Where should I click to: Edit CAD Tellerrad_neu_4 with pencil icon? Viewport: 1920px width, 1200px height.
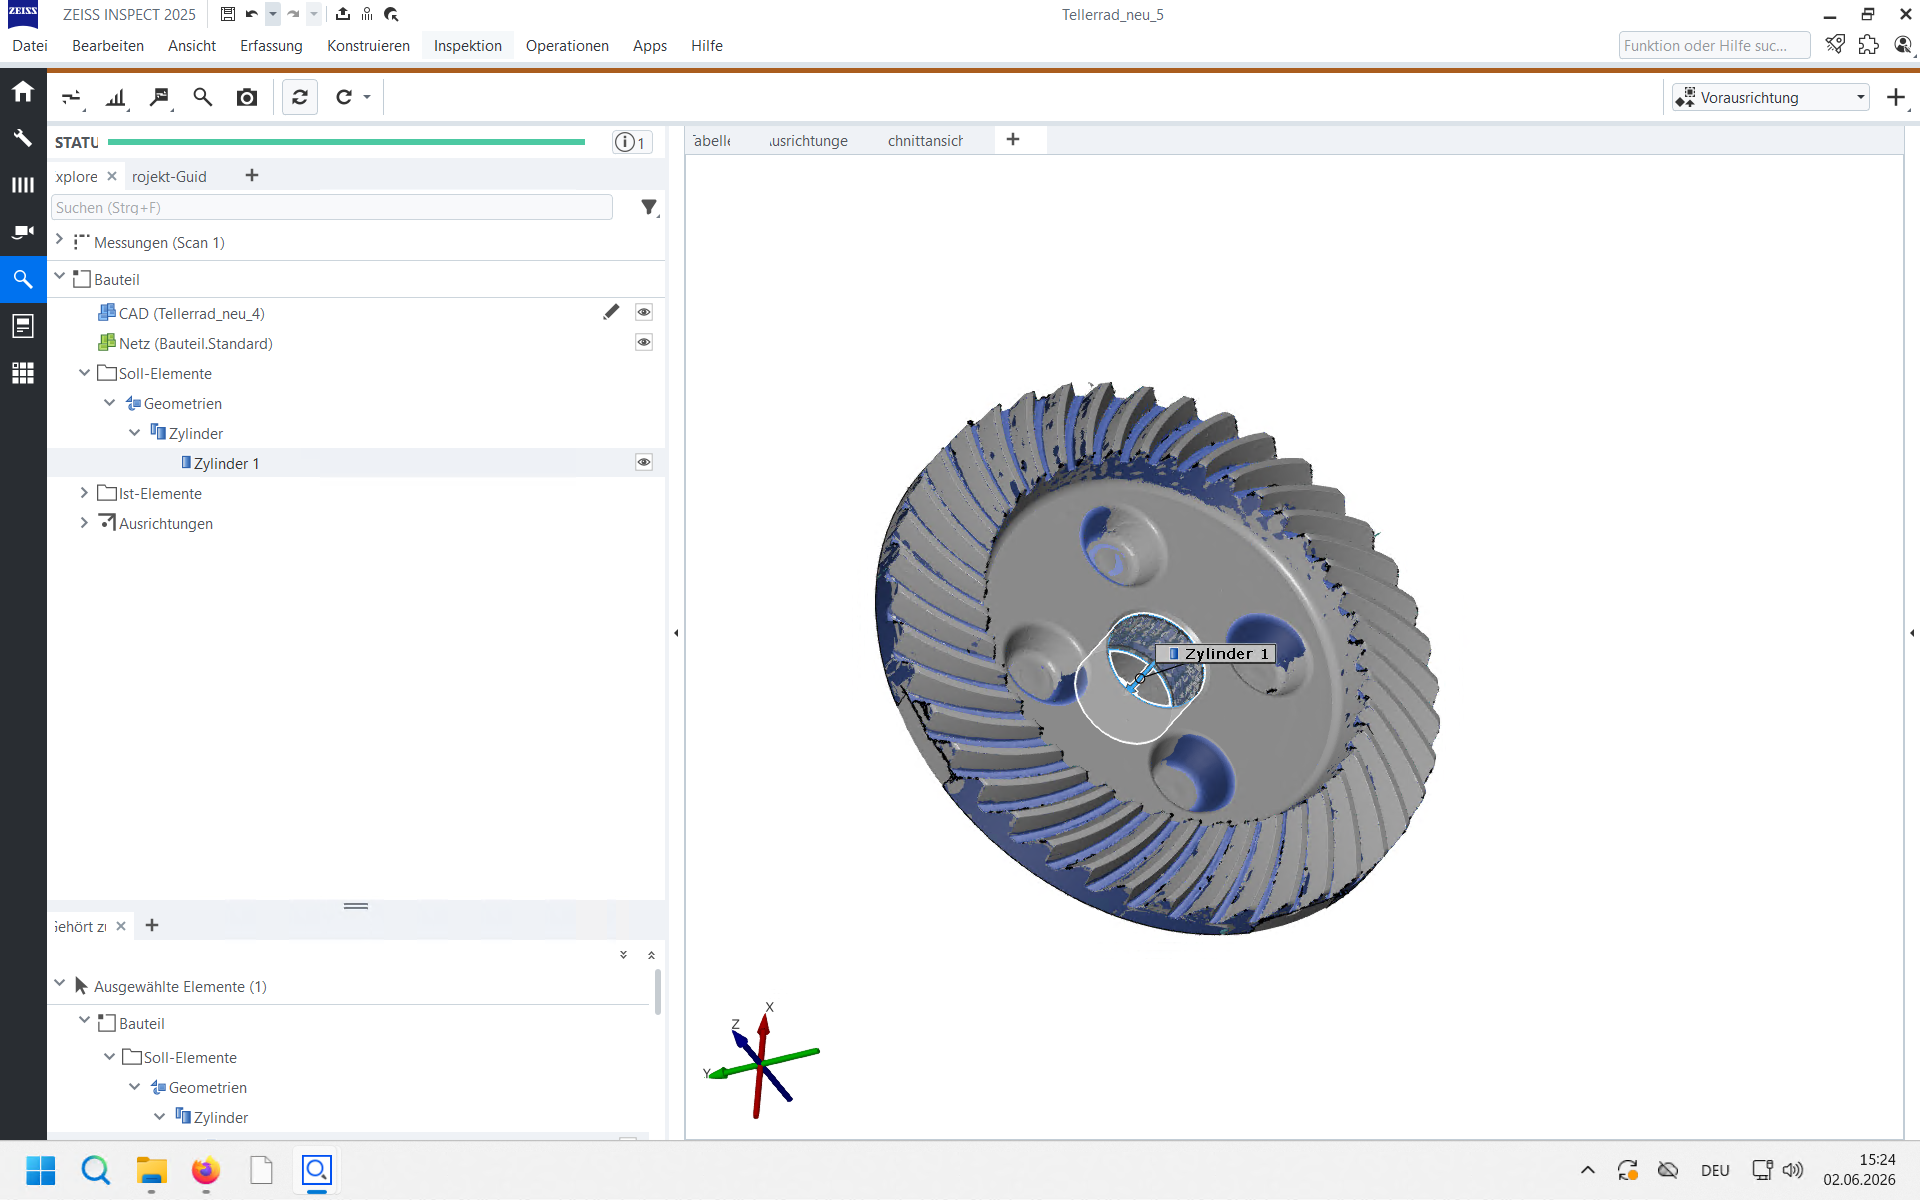tap(611, 312)
